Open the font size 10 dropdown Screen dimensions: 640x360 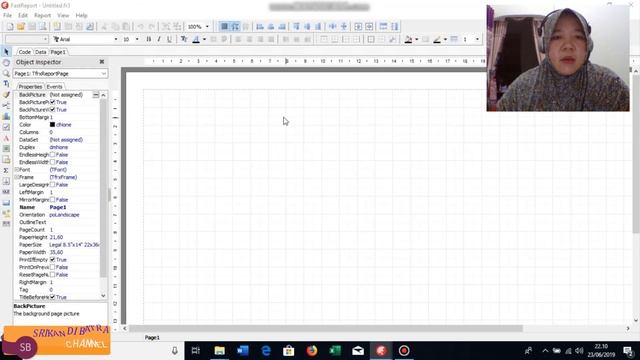pyautogui.click(x=137, y=39)
